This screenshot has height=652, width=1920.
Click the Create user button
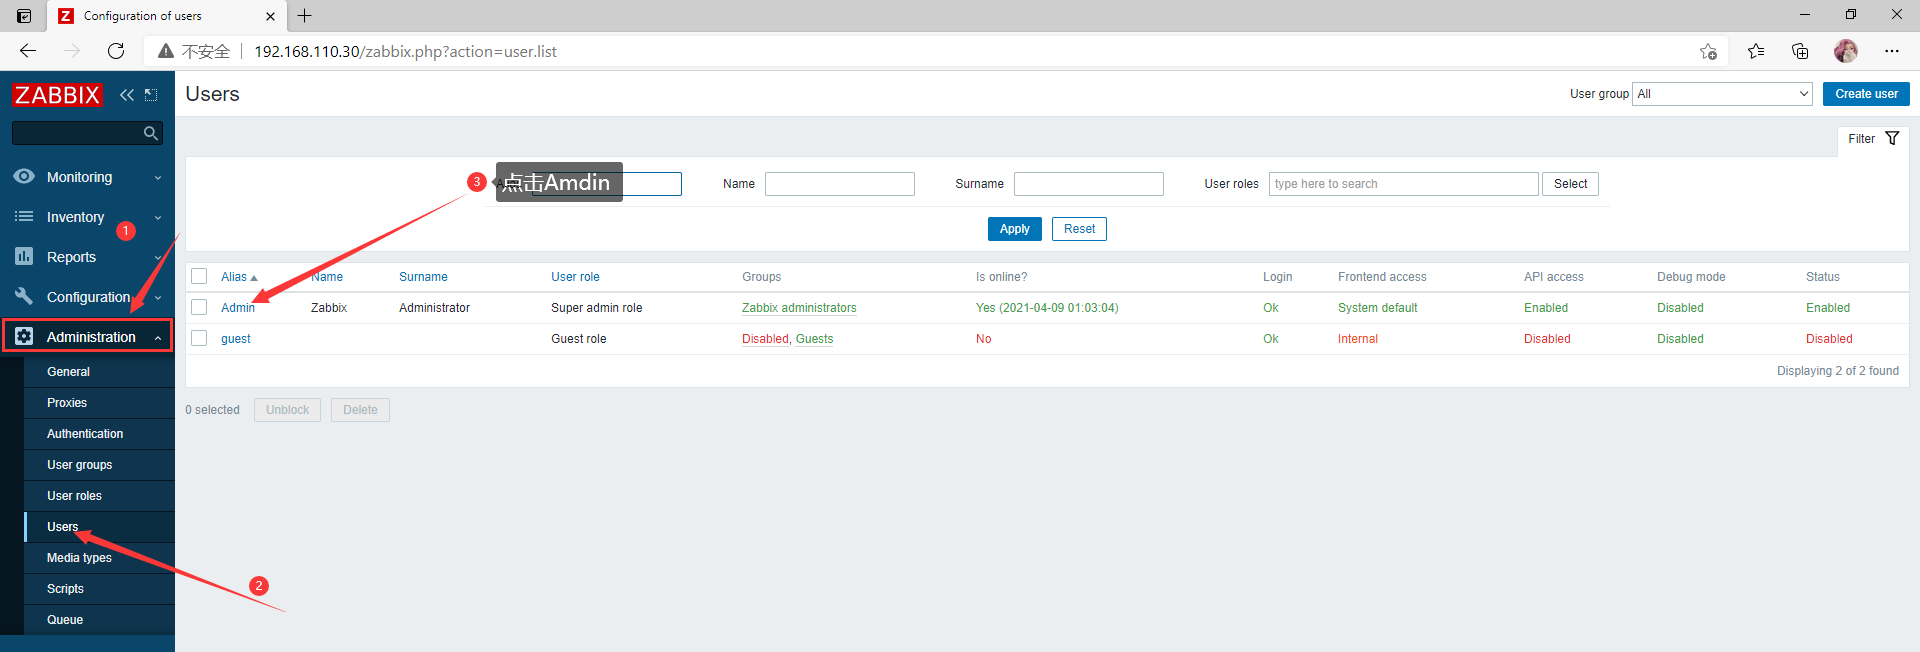point(1866,94)
